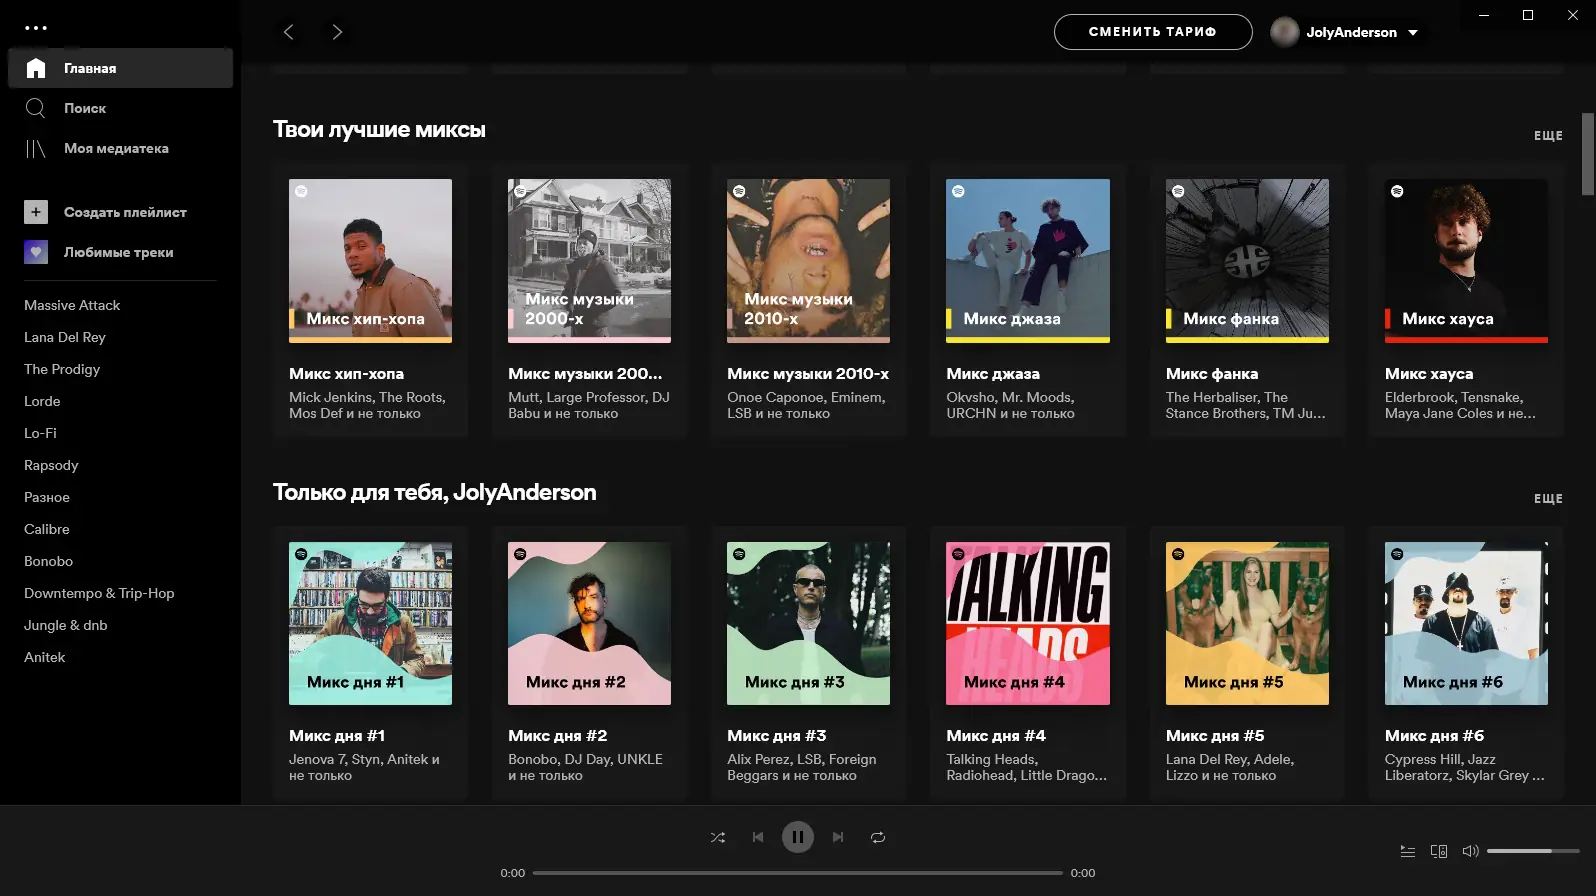Open the three-dot app menu
The height and width of the screenshot is (896, 1596).
point(36,28)
